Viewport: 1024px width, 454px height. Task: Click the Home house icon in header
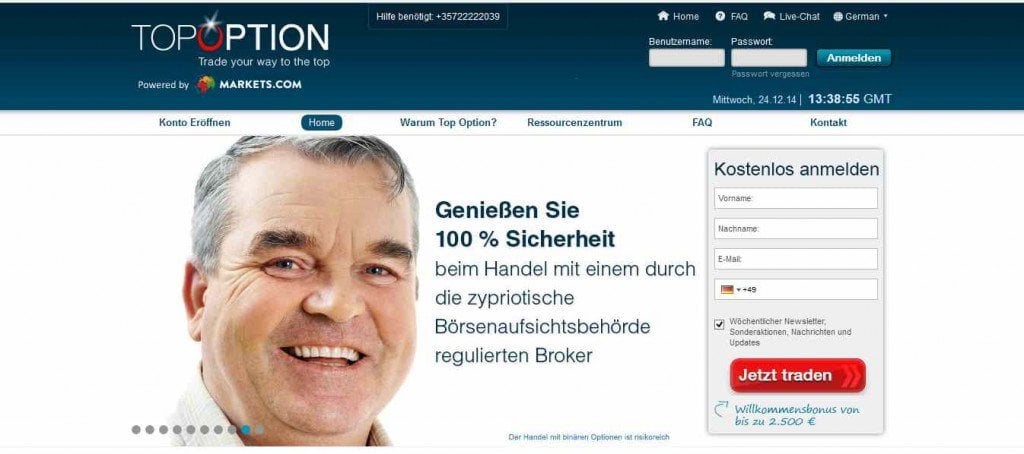[x=663, y=16]
